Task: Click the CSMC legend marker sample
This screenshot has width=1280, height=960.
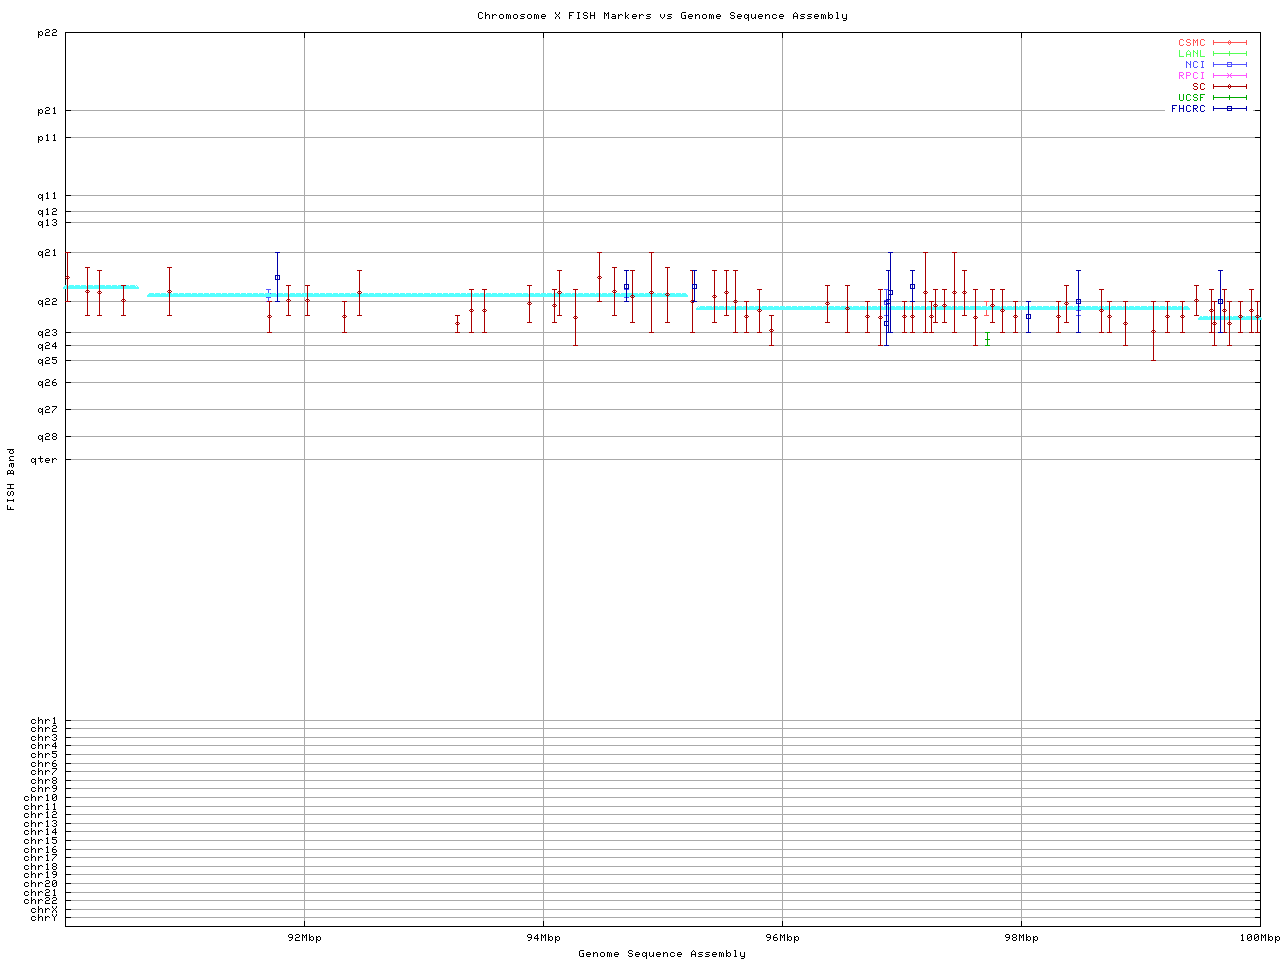Action: pyautogui.click(x=1229, y=43)
